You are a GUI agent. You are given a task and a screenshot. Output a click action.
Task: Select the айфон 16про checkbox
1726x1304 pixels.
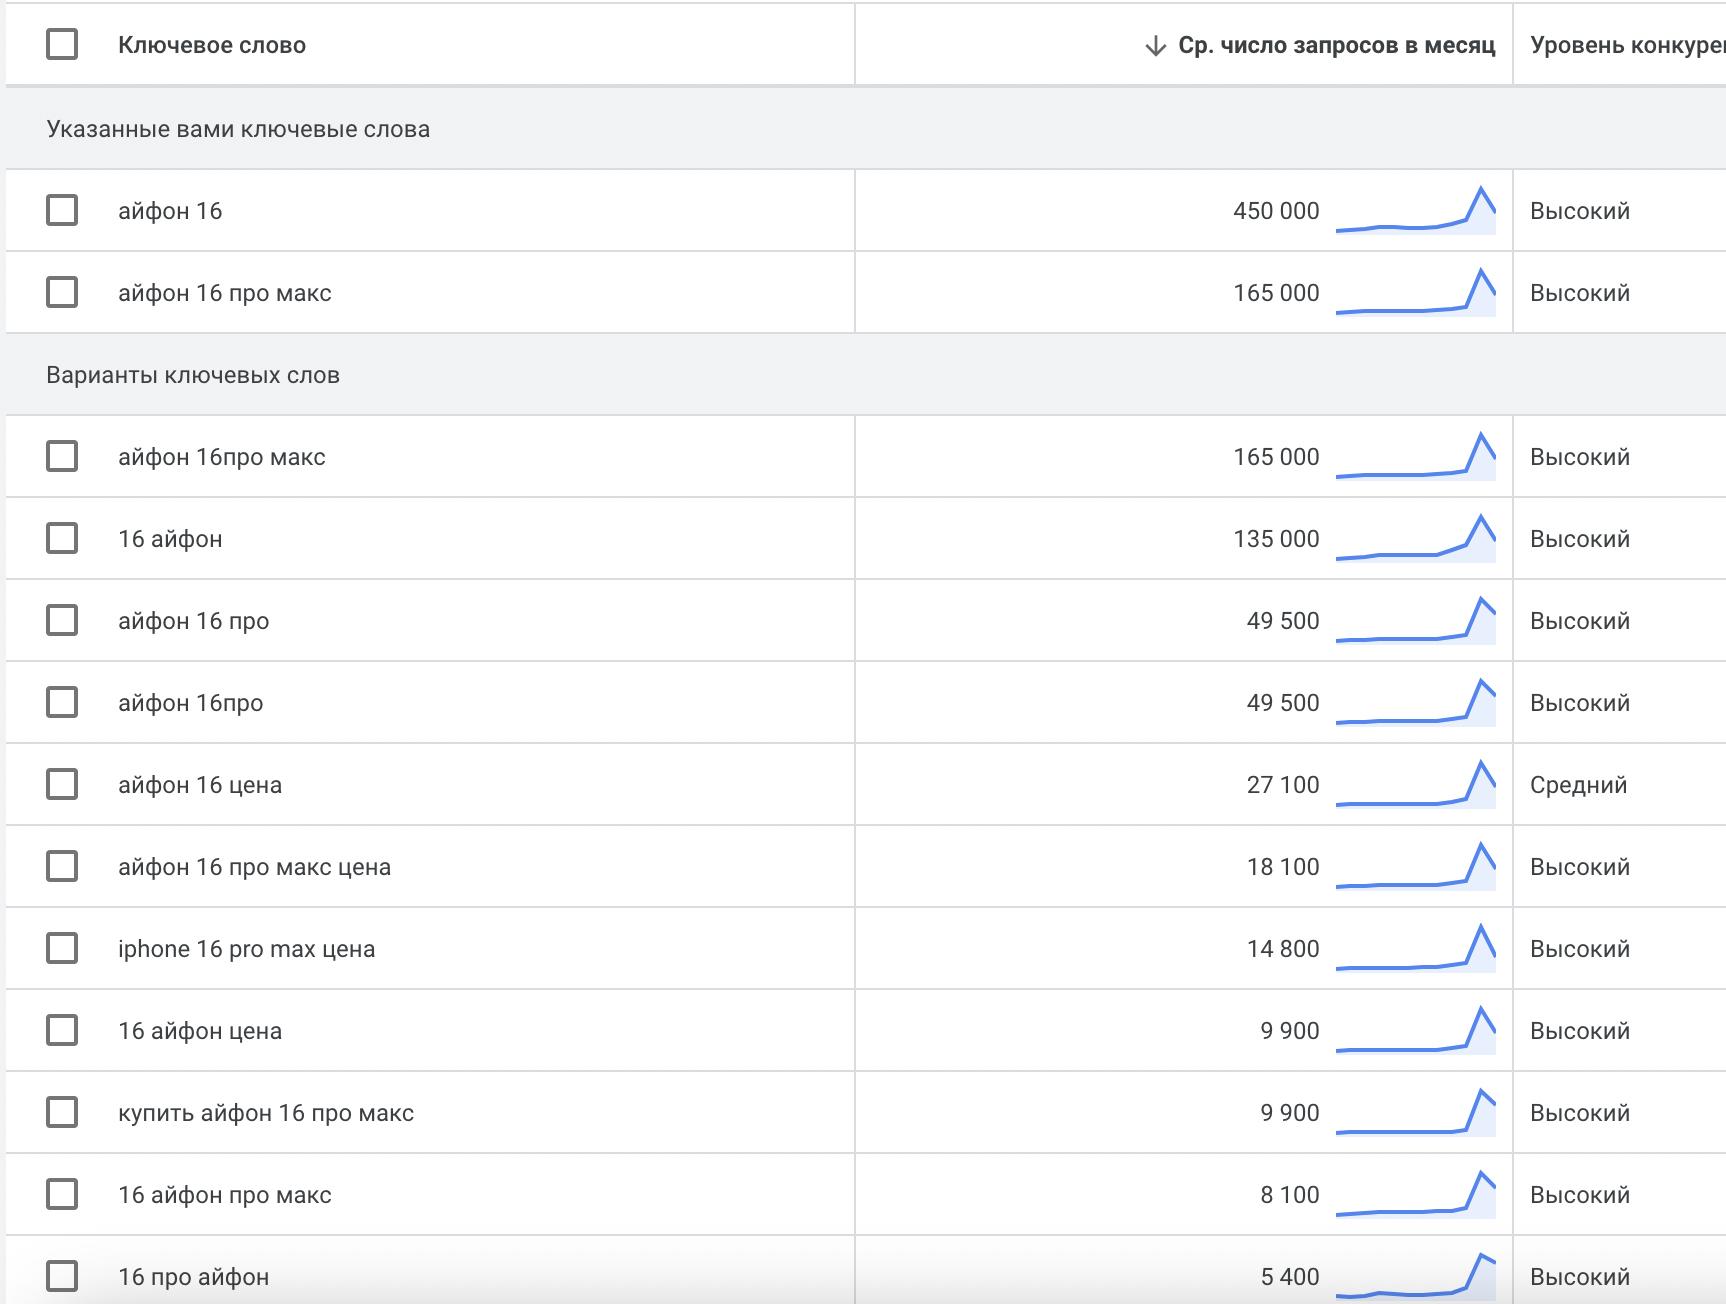62,702
